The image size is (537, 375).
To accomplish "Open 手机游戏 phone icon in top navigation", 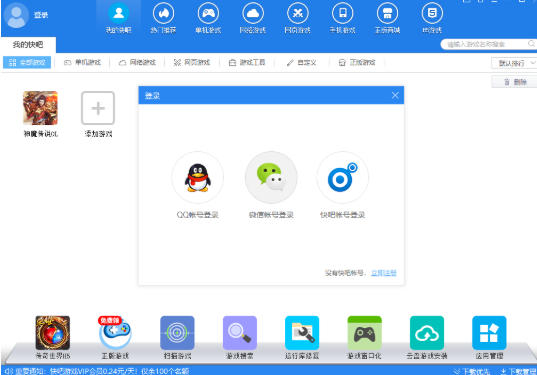I will [342, 13].
